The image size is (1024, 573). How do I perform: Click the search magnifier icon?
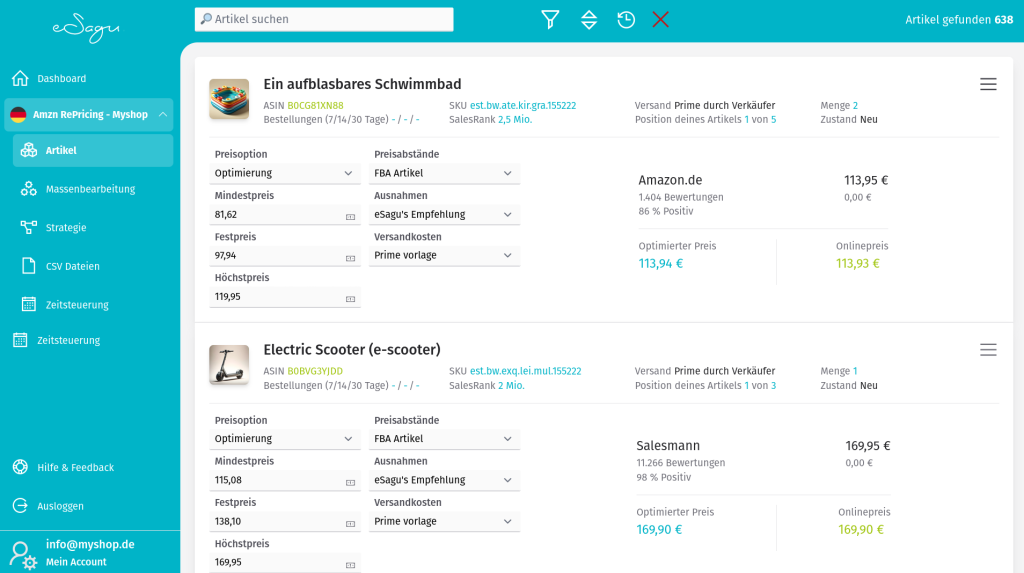(x=206, y=19)
